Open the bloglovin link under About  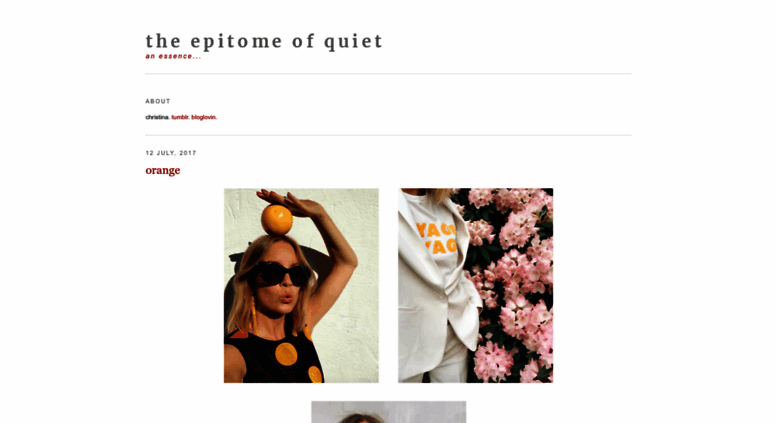pos(204,117)
